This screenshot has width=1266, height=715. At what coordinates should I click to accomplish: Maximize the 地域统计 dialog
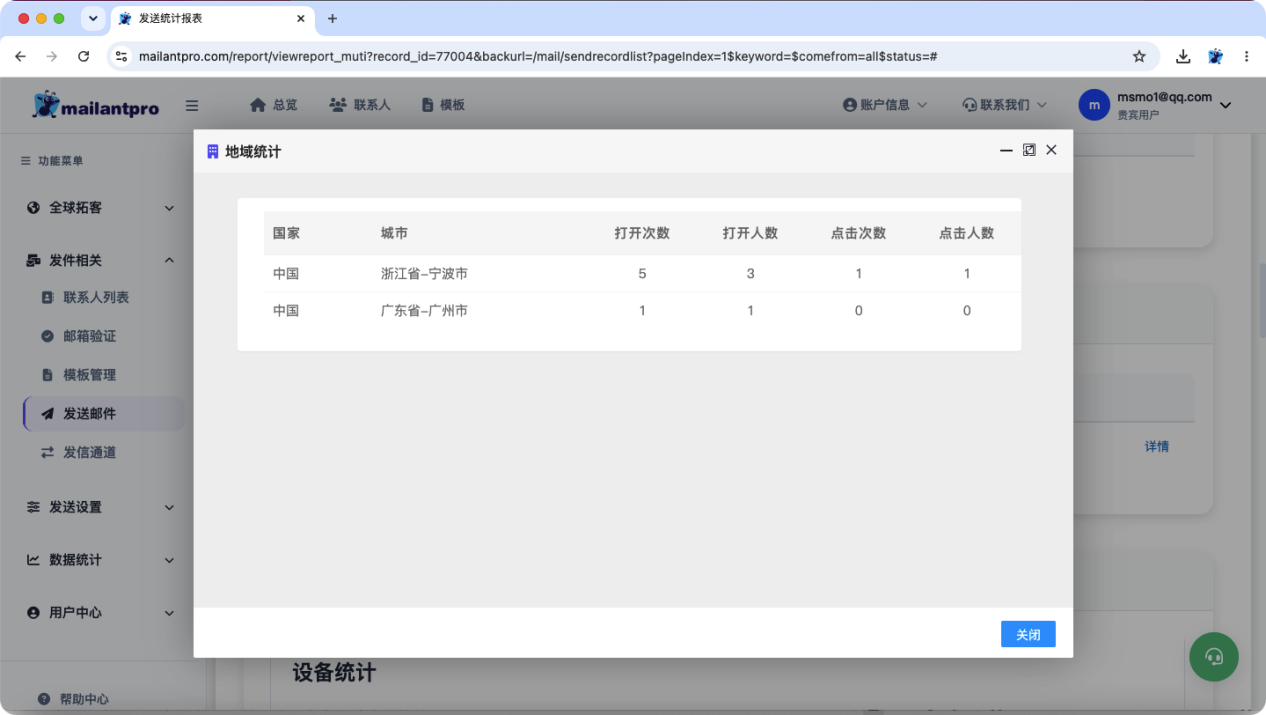point(1029,150)
